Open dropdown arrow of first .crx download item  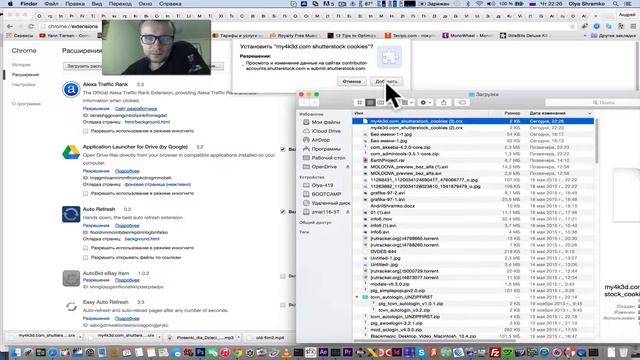tap(80, 338)
